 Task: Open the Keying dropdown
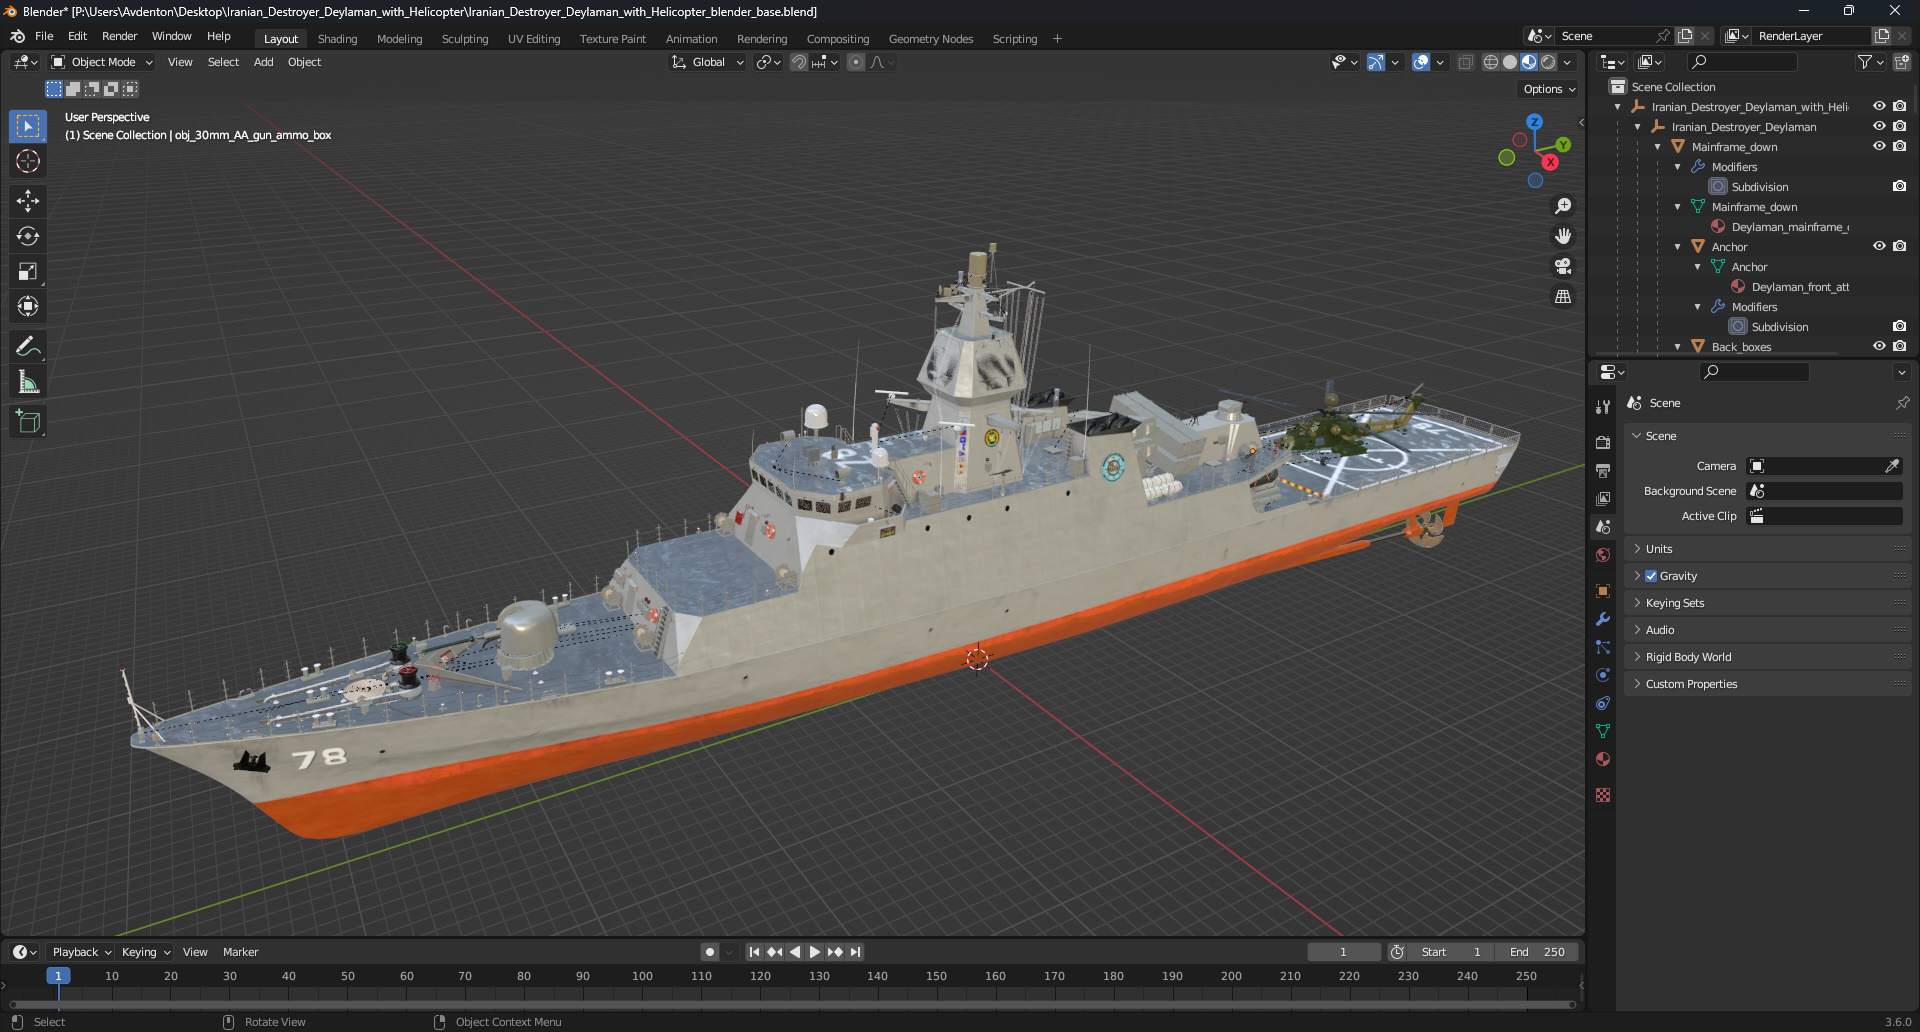click(145, 952)
